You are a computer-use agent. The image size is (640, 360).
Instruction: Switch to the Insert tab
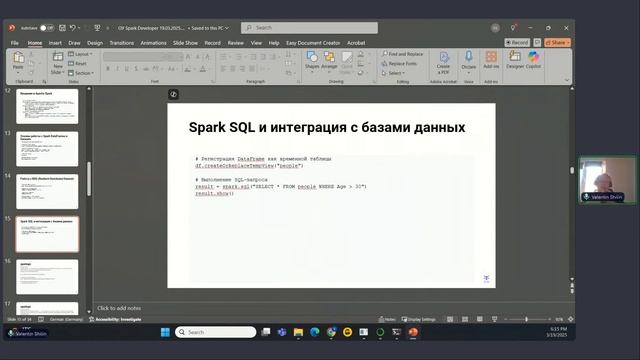coord(55,43)
